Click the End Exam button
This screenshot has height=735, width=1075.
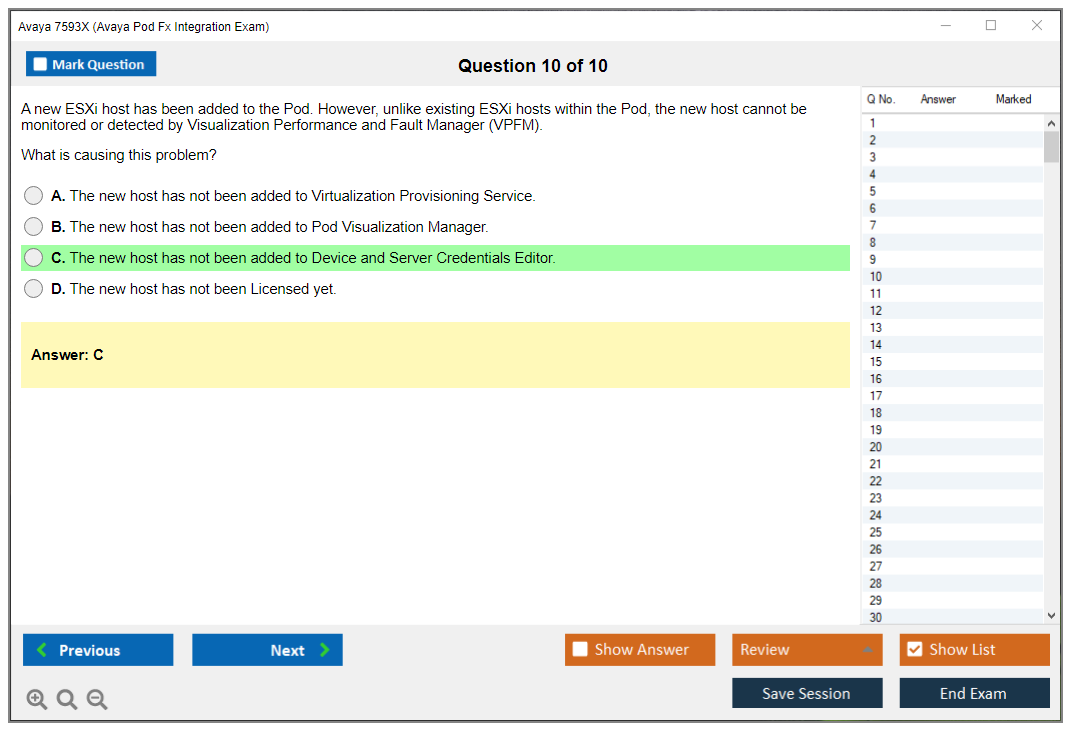pos(974,693)
